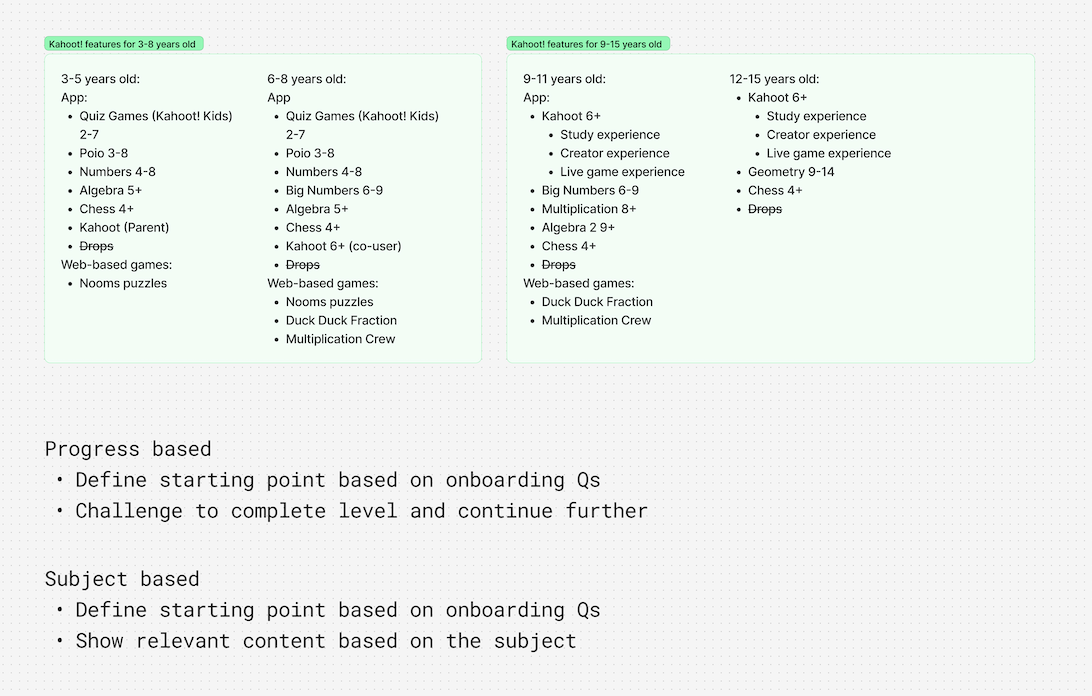1092x696 pixels.
Task: Click the 'Kahoot (Parent)' list item
Action: point(124,228)
